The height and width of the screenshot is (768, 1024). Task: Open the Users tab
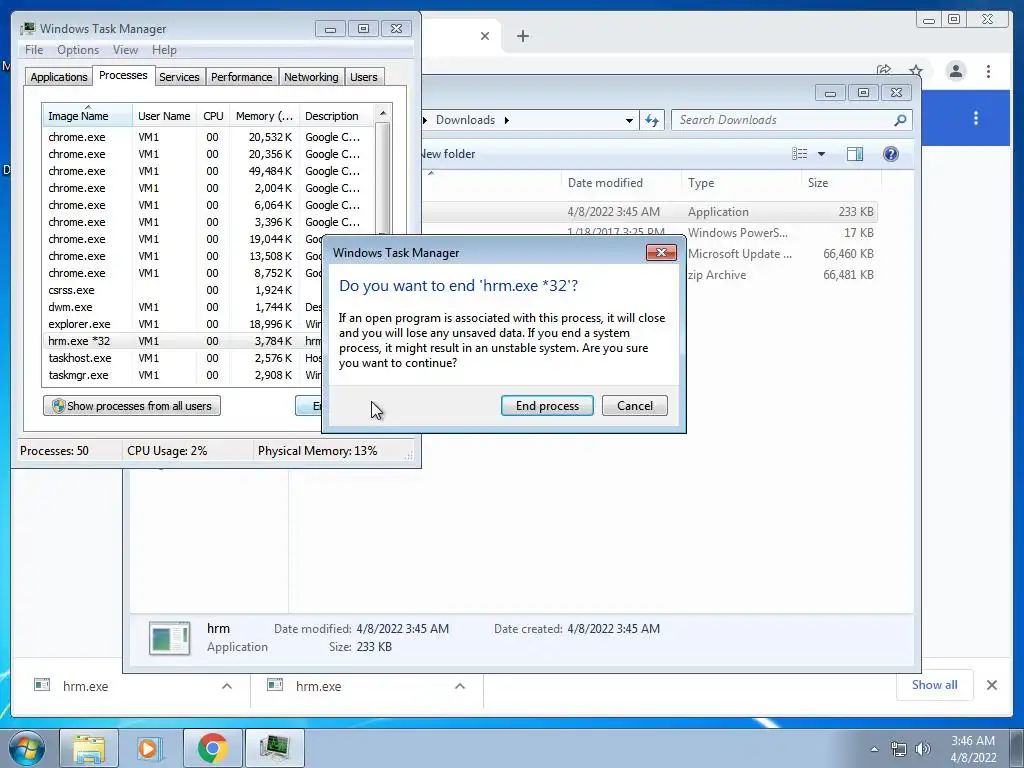(364, 77)
